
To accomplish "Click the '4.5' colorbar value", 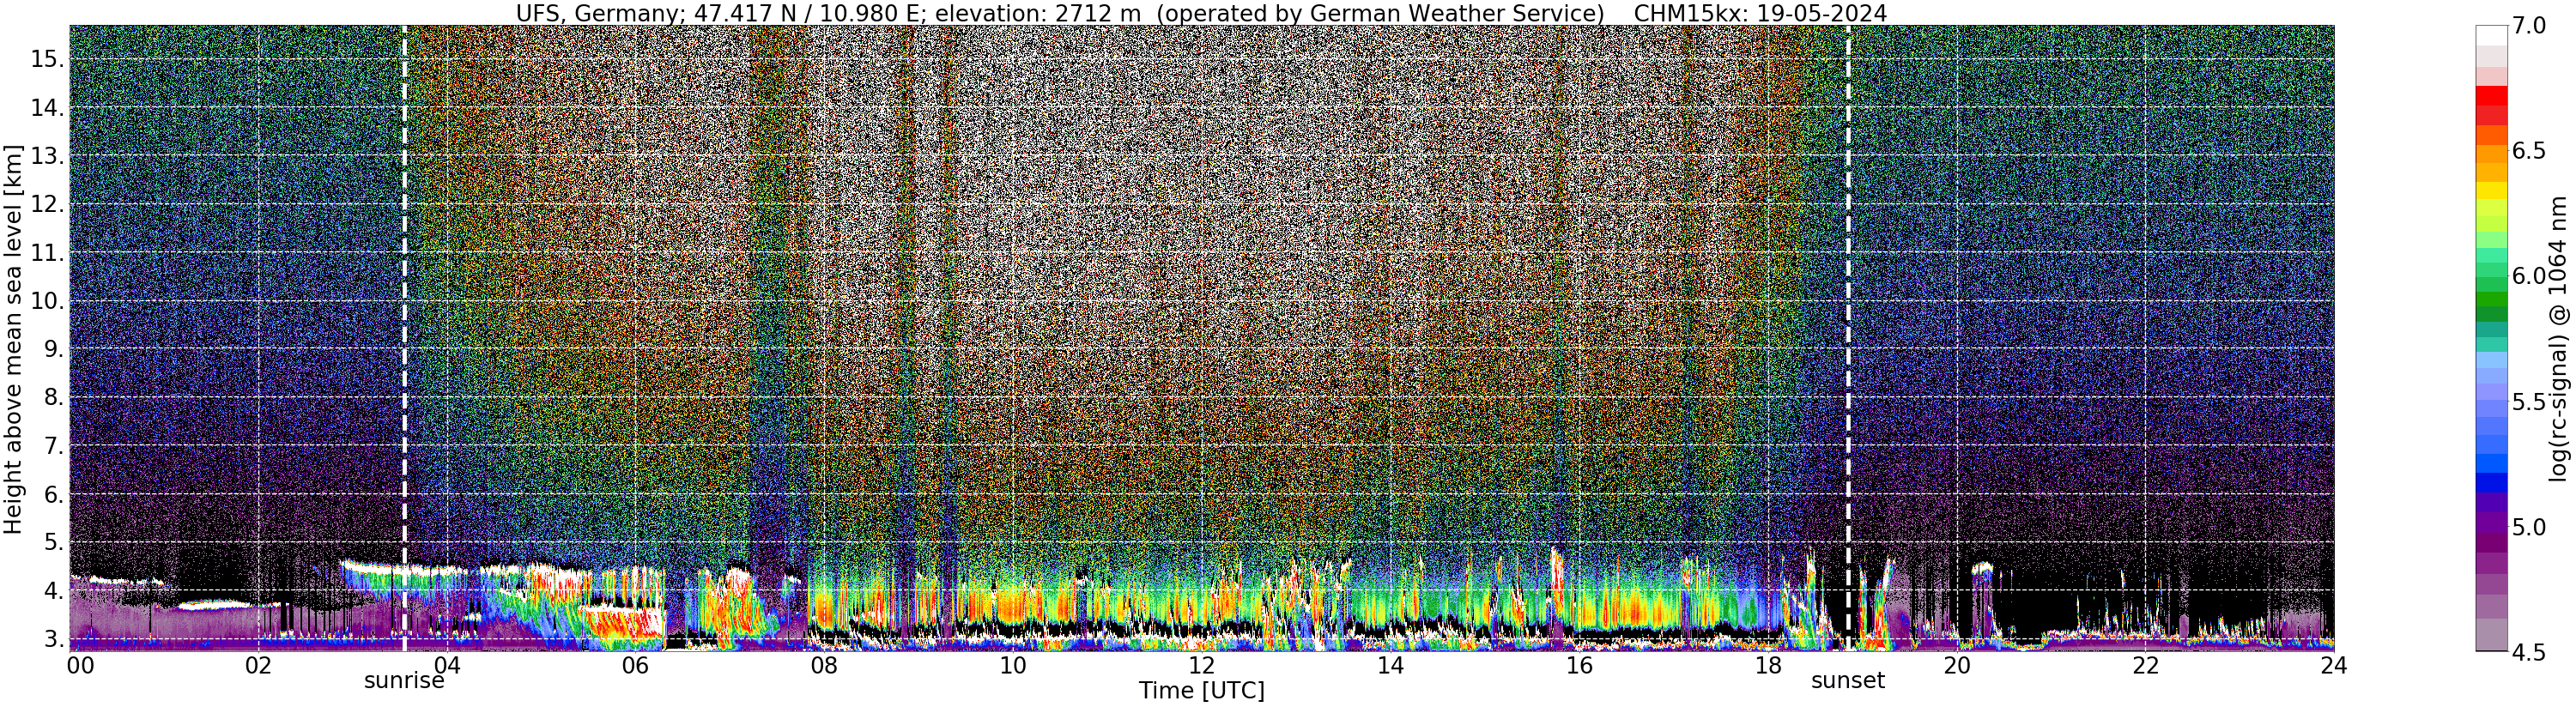I will [2527, 652].
